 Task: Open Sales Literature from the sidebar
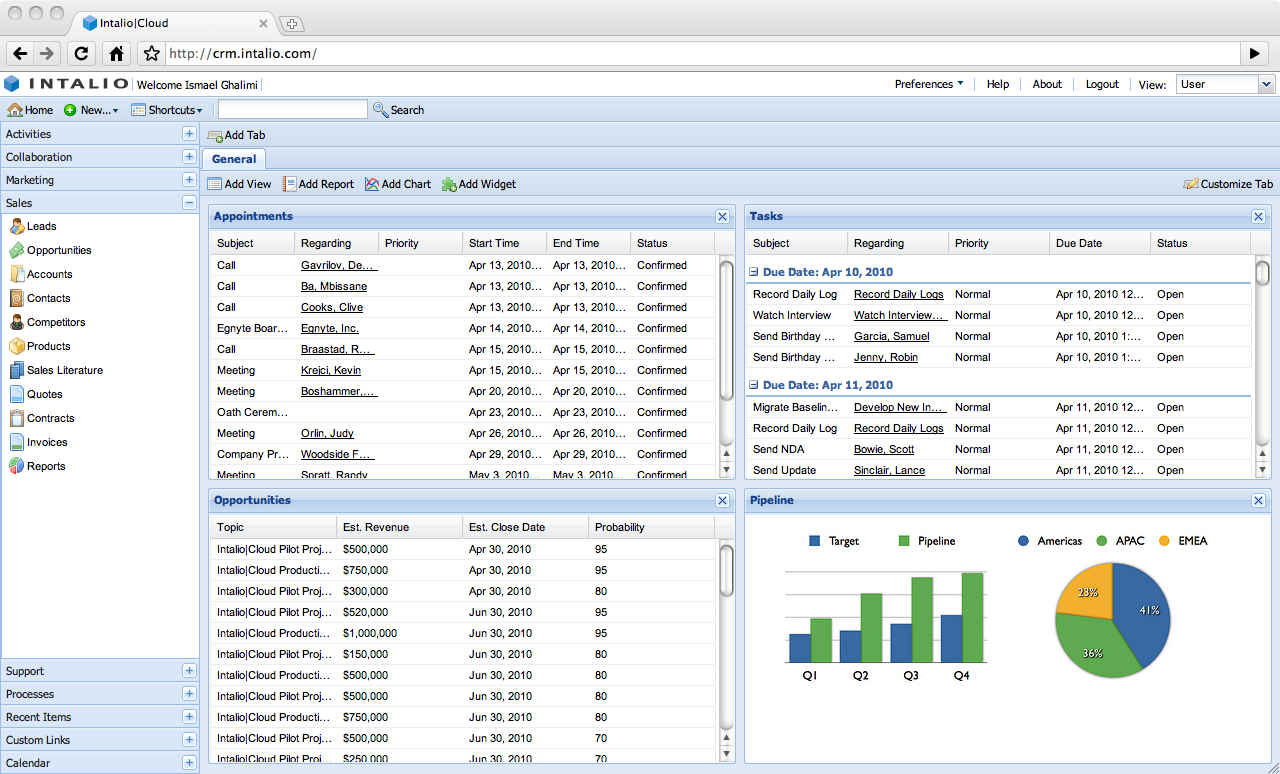coord(64,371)
